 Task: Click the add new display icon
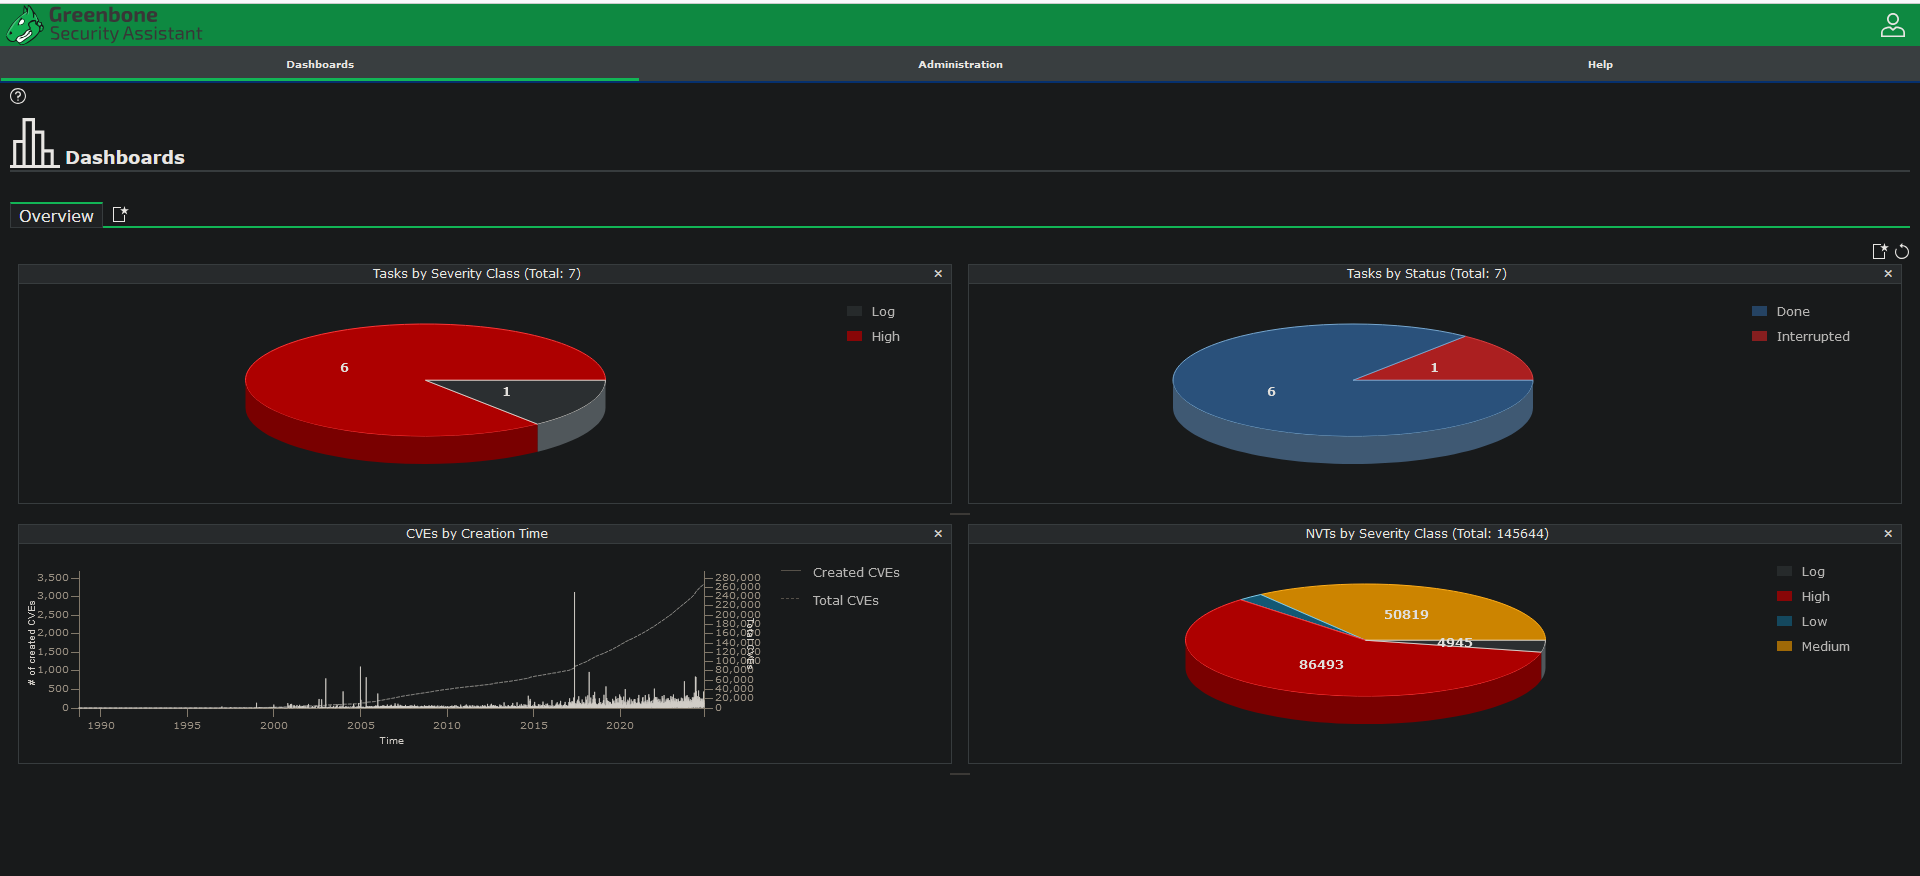tap(1880, 251)
